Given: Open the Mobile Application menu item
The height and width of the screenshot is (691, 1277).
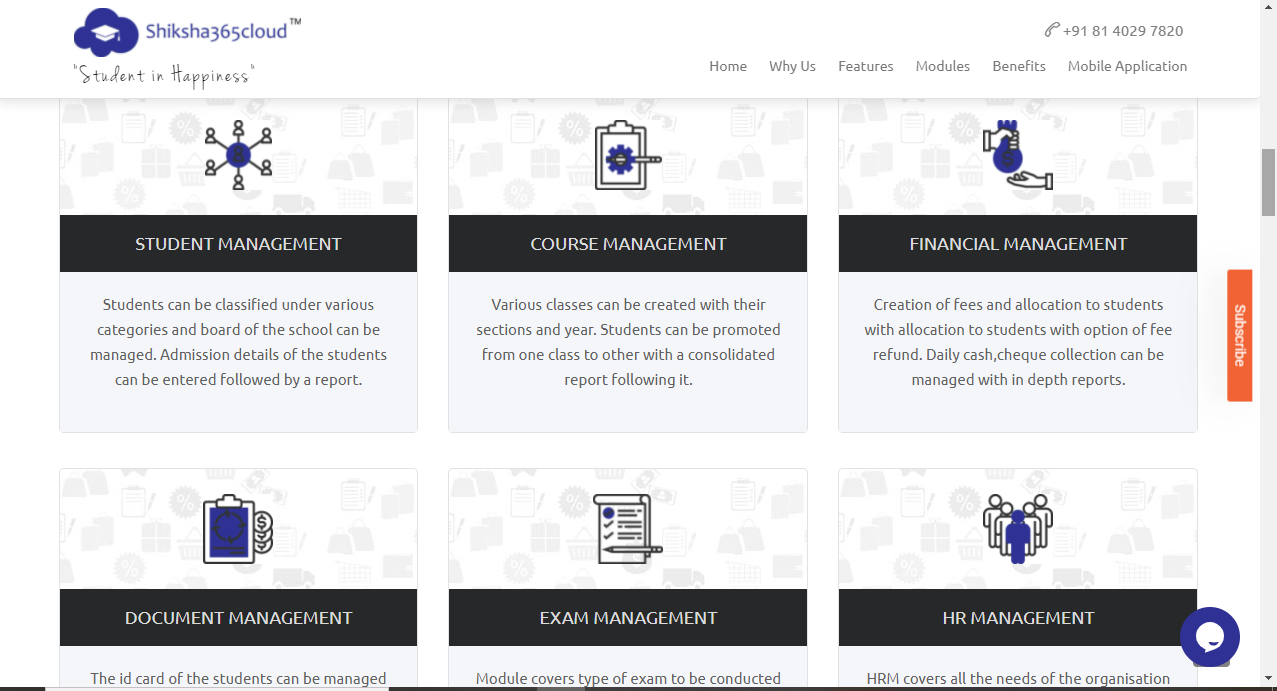Looking at the screenshot, I should (1127, 66).
